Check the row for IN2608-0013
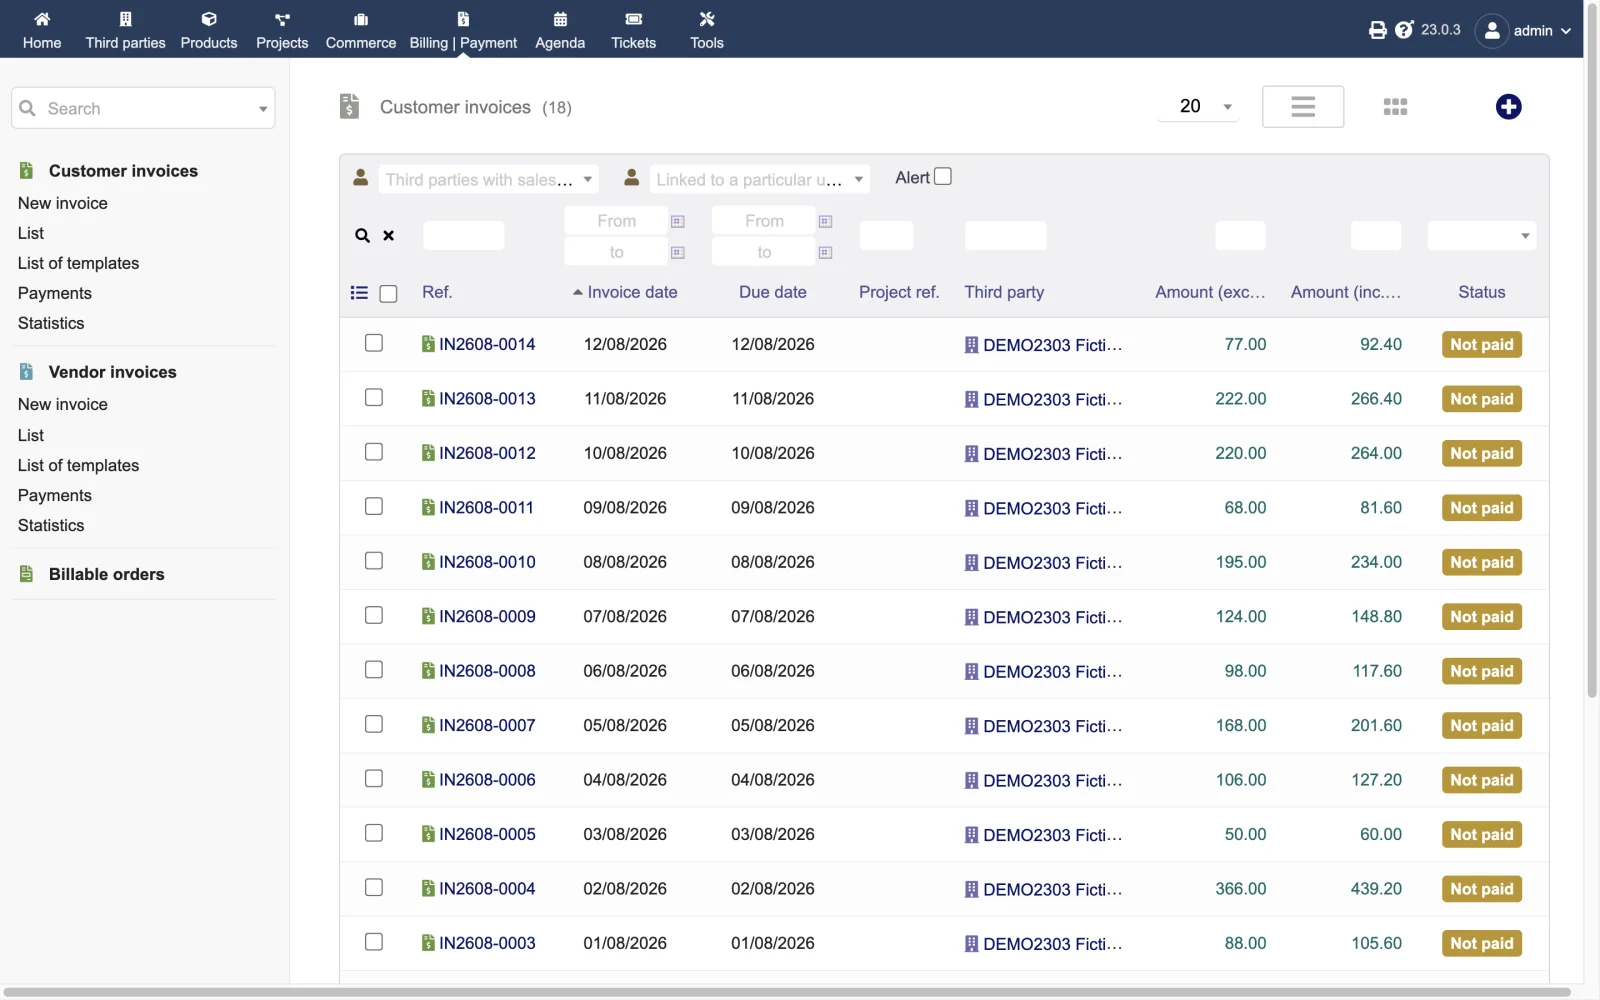The image size is (1600, 1000). (374, 398)
